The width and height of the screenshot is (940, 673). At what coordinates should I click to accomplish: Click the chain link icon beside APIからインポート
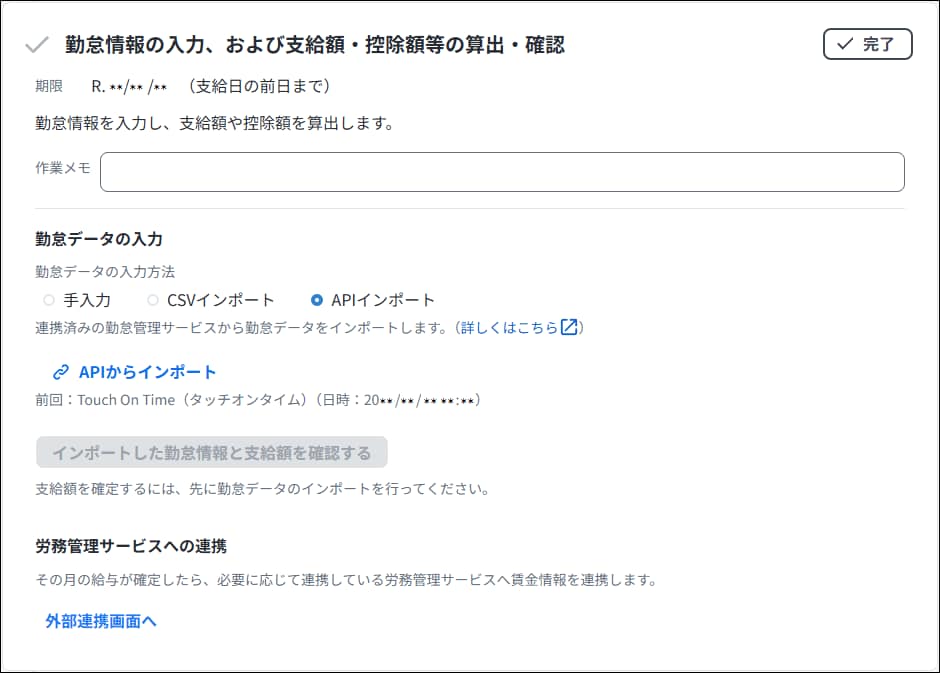(61, 372)
